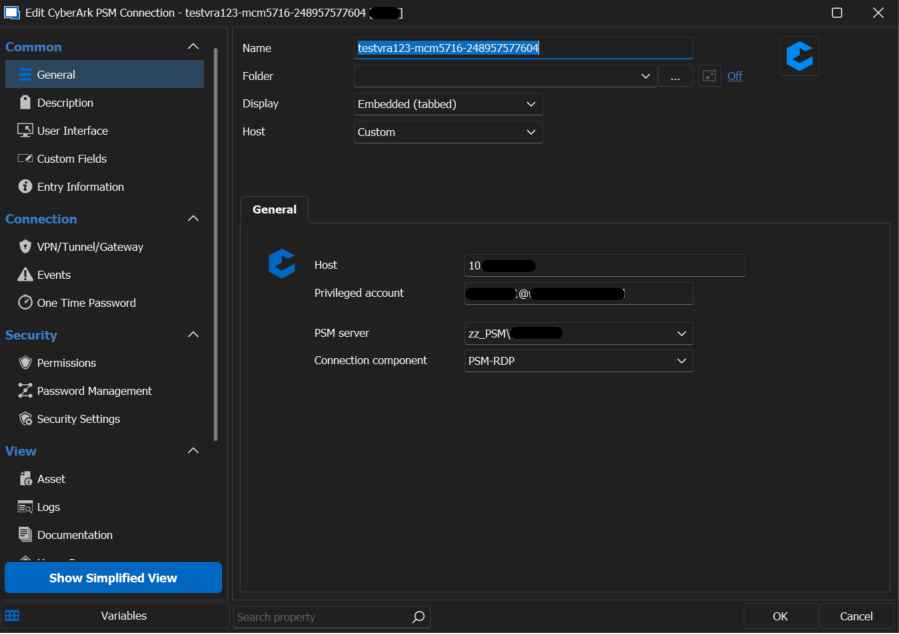899x634 pixels.
Task: Click the search magnifier icon in Search property
Action: pos(419,617)
